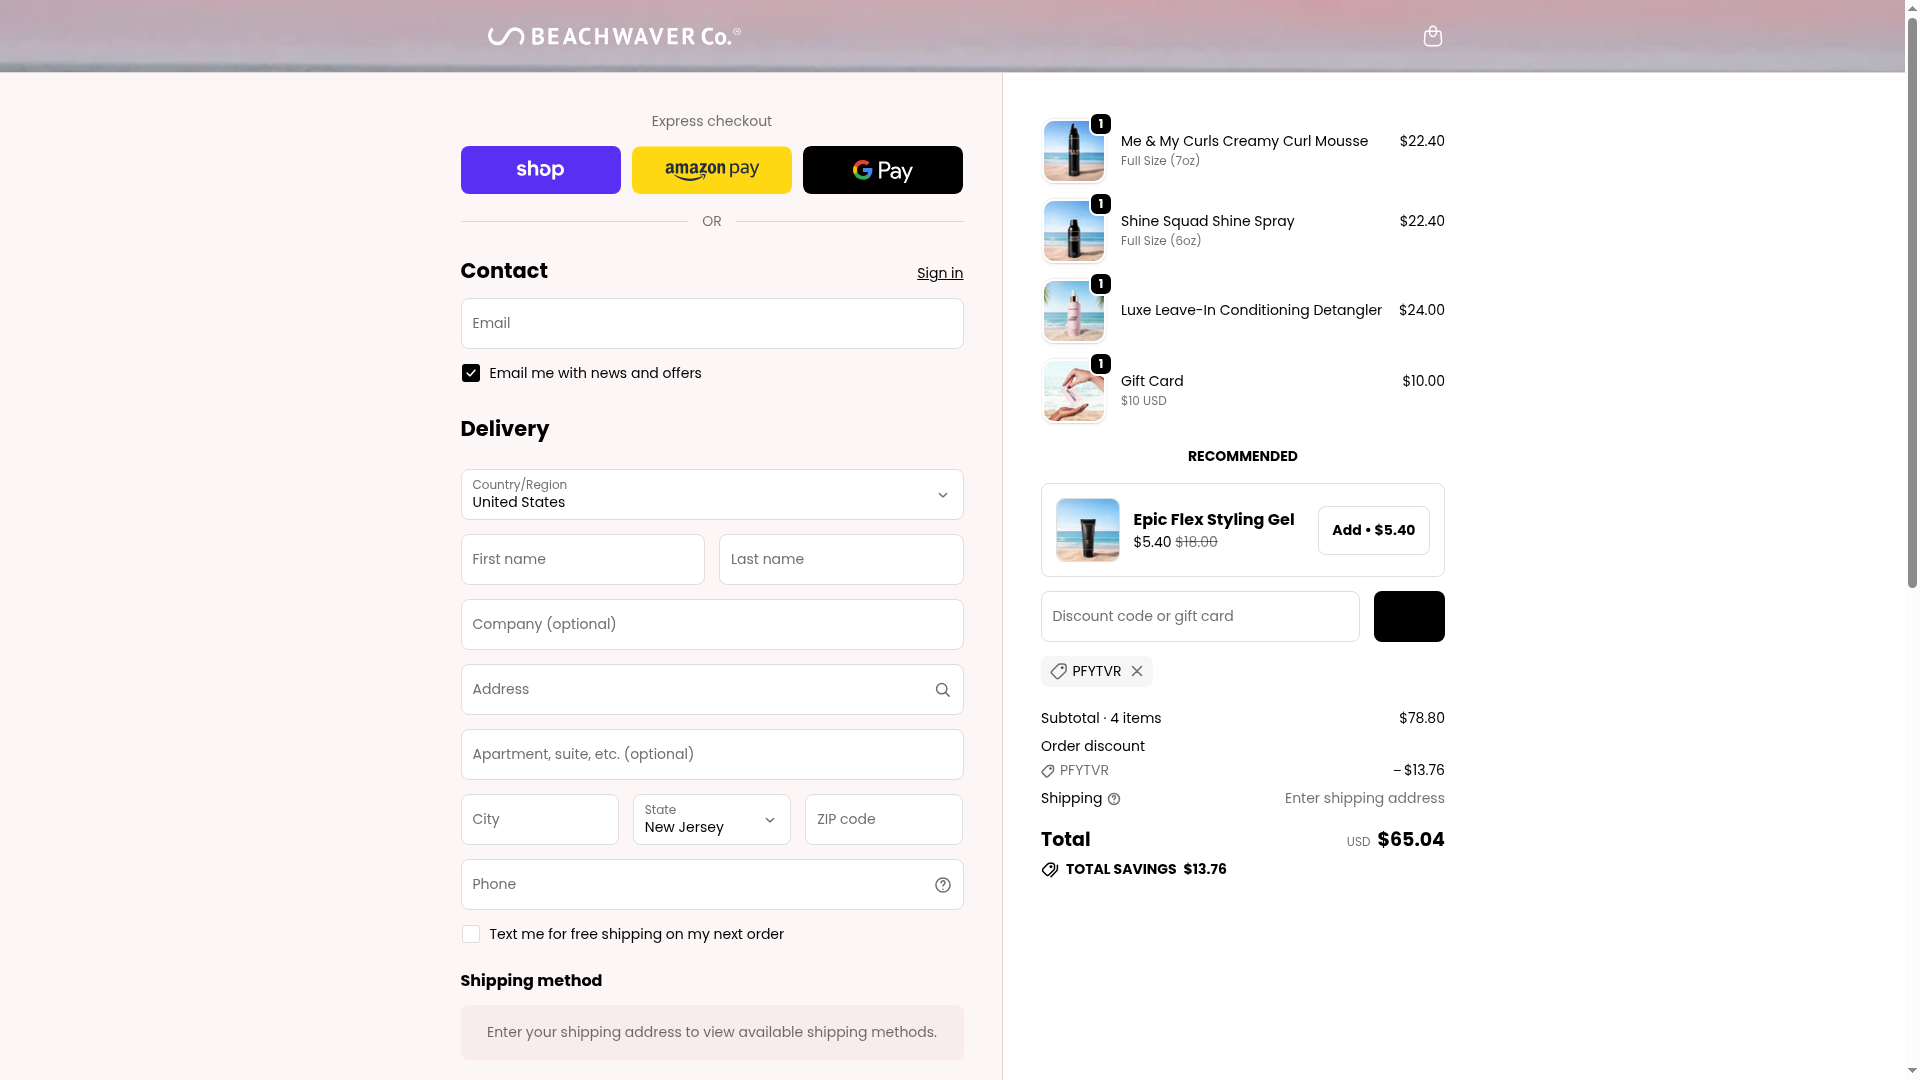Click the Discount code or gift card field

click(1199, 617)
